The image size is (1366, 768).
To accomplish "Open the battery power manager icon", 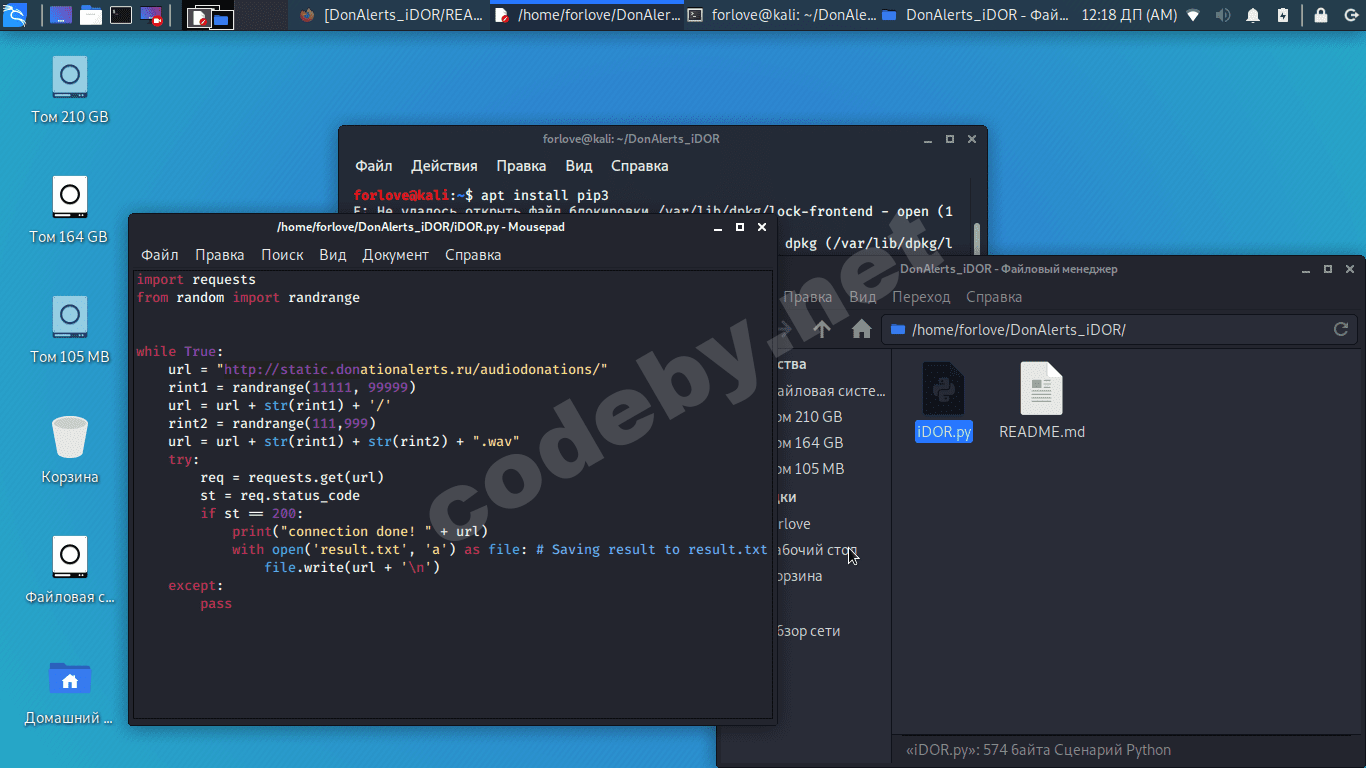I will pos(1283,15).
